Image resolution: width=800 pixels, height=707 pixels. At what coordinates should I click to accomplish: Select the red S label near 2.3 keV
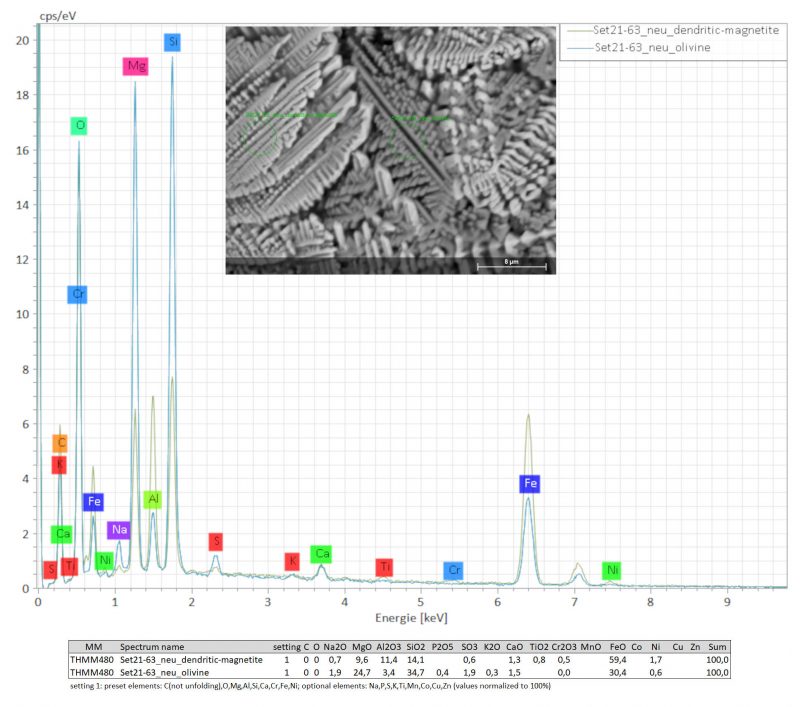point(216,542)
